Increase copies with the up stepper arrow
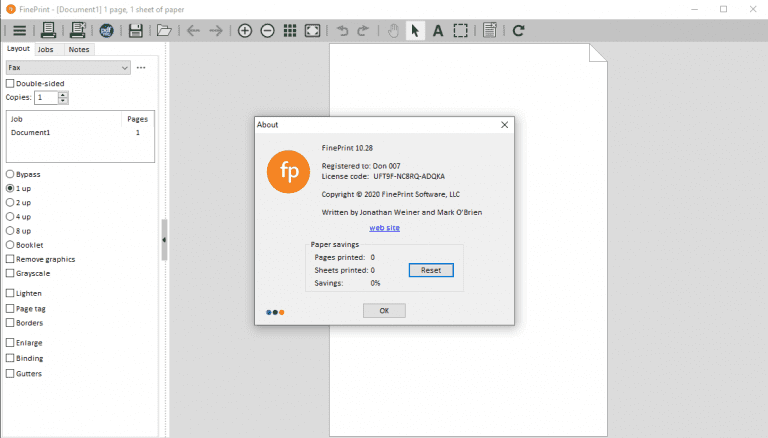This screenshot has width=768, height=438. (x=64, y=94)
